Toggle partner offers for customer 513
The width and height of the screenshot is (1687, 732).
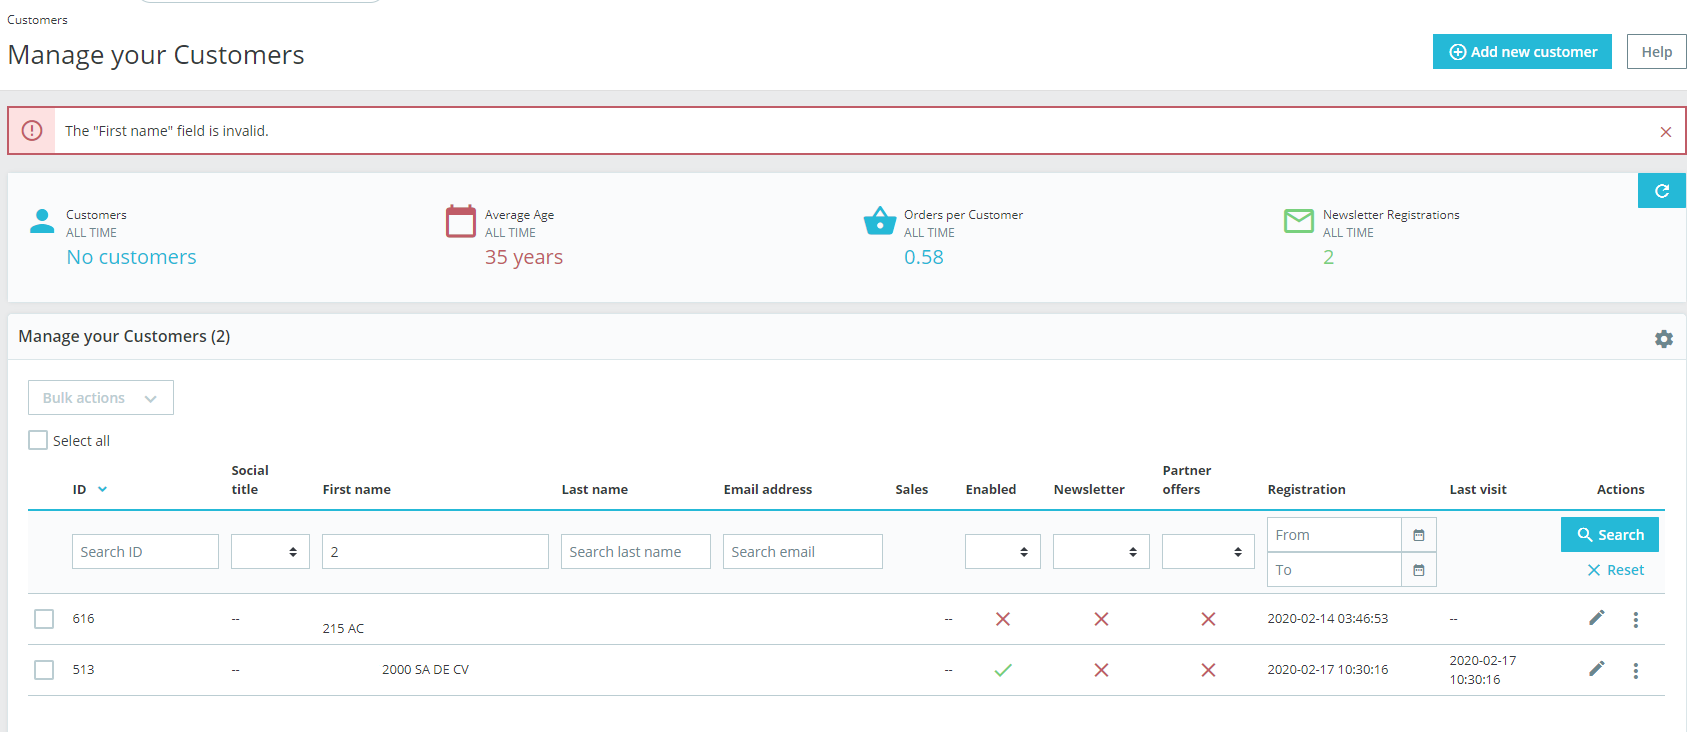(x=1208, y=670)
